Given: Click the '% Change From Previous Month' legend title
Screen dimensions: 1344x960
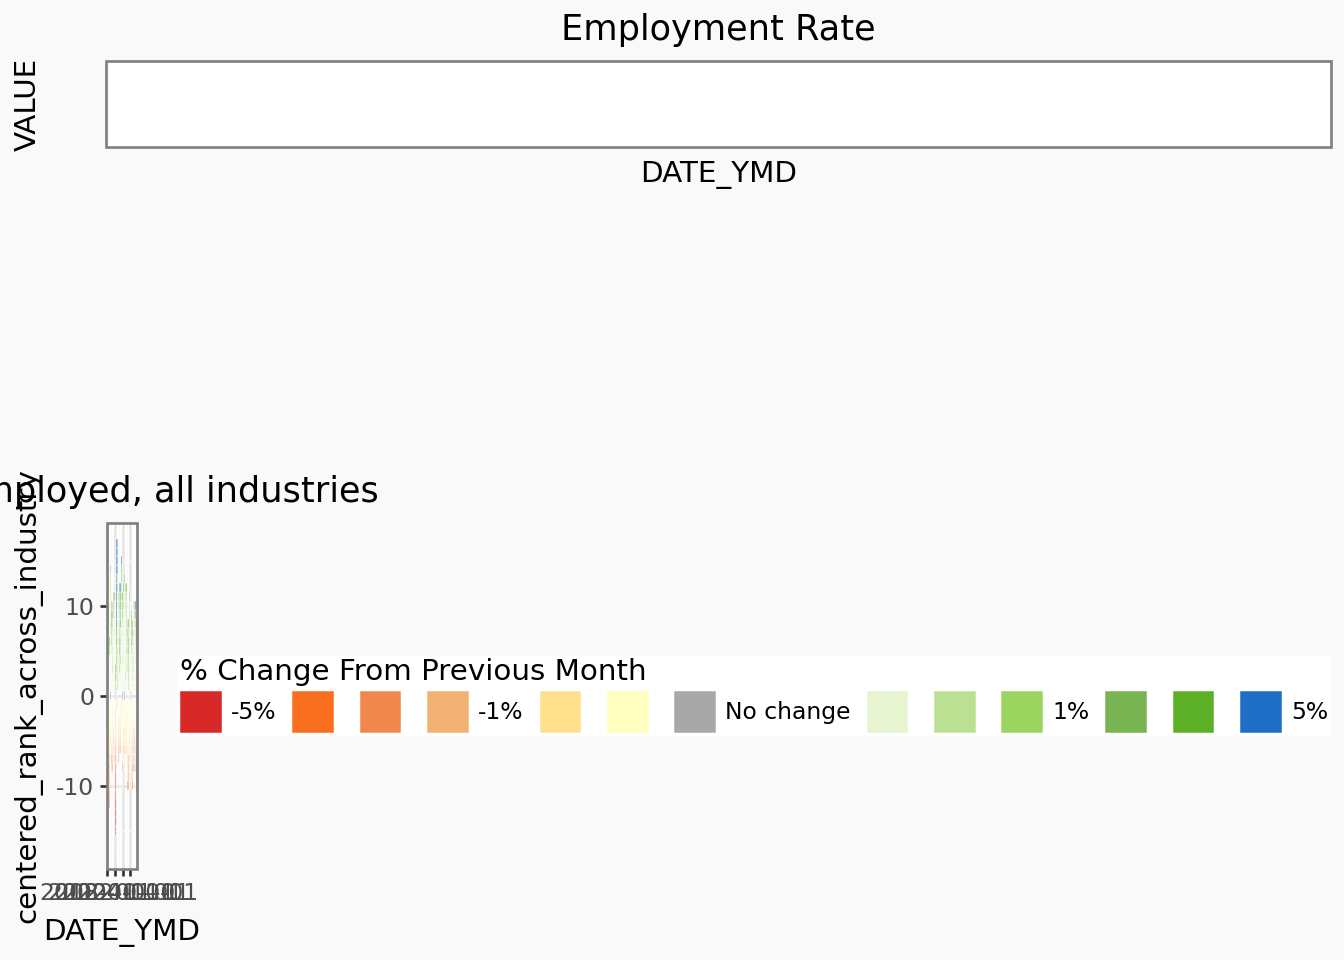Looking at the screenshot, I should (x=413, y=670).
